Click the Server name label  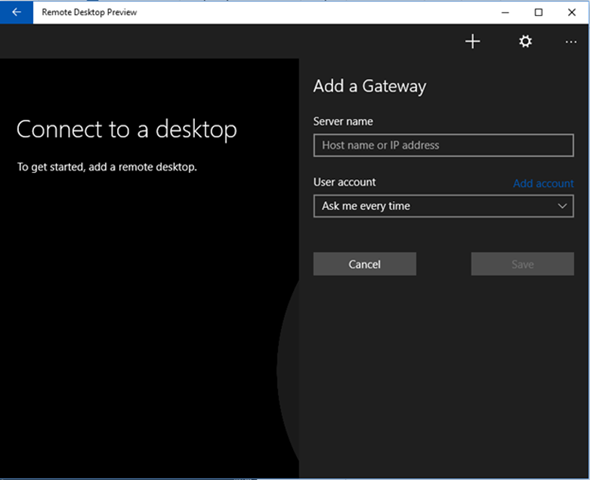coord(343,122)
